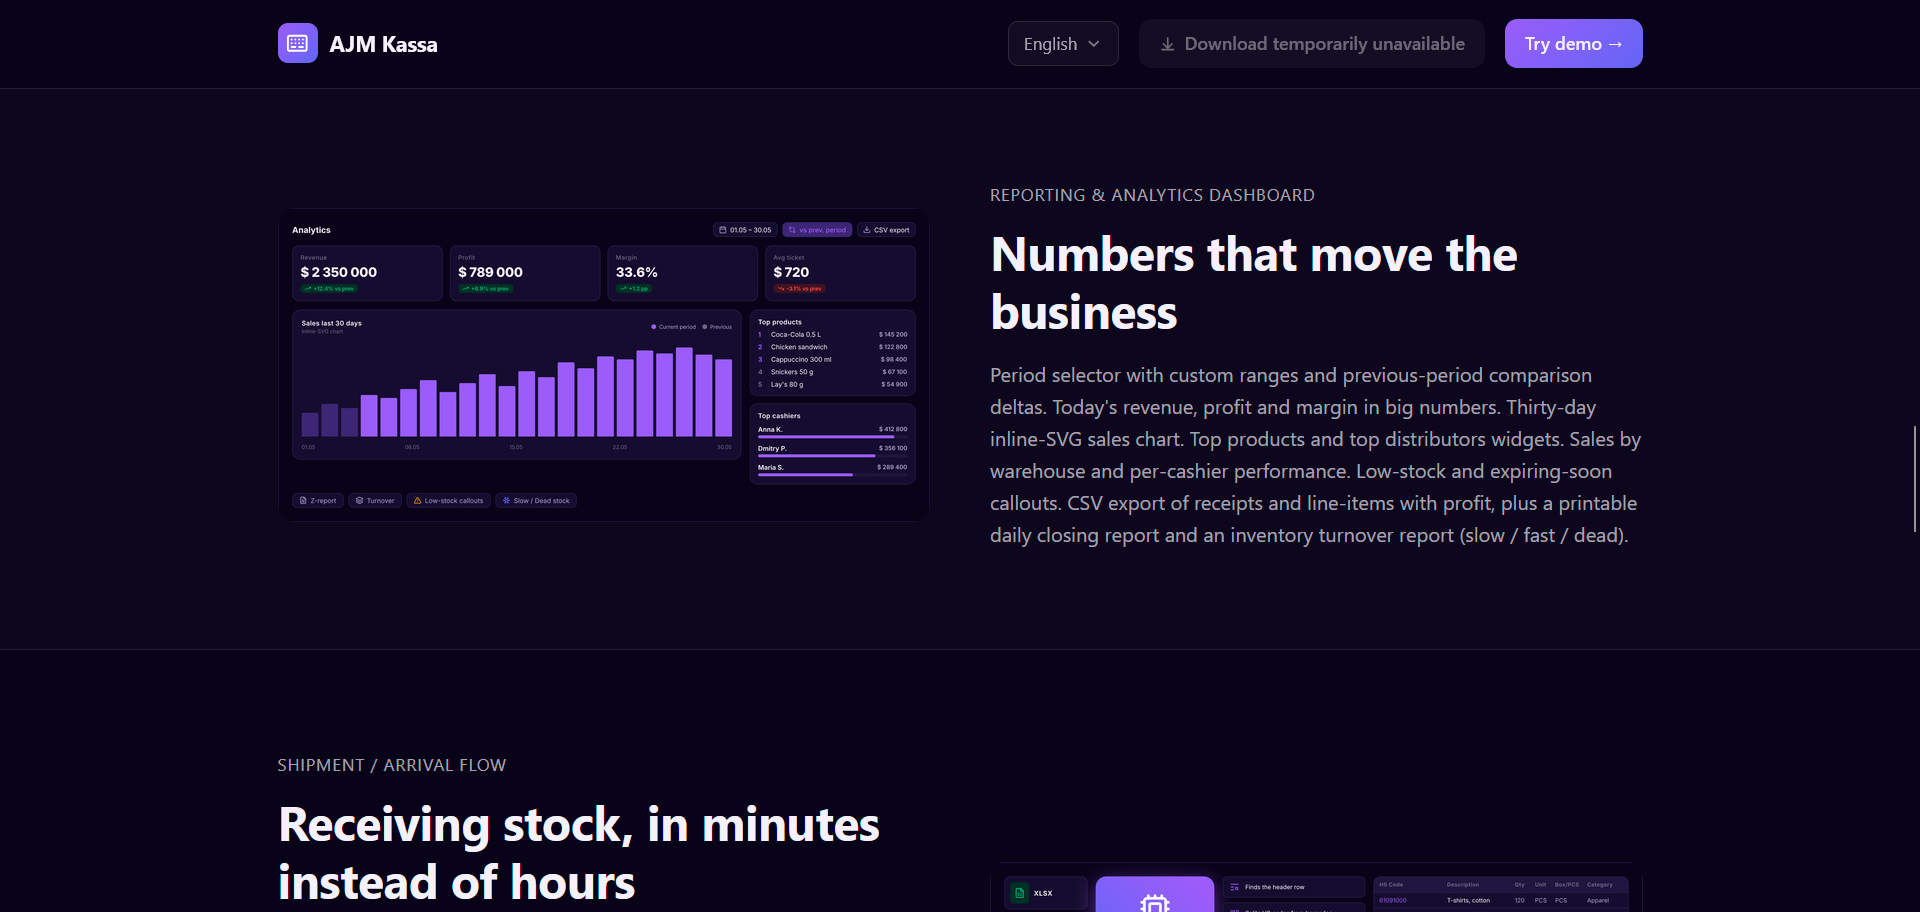This screenshot has height=912, width=1920.
Task: Open the Z-report chip
Action: pos(318,501)
